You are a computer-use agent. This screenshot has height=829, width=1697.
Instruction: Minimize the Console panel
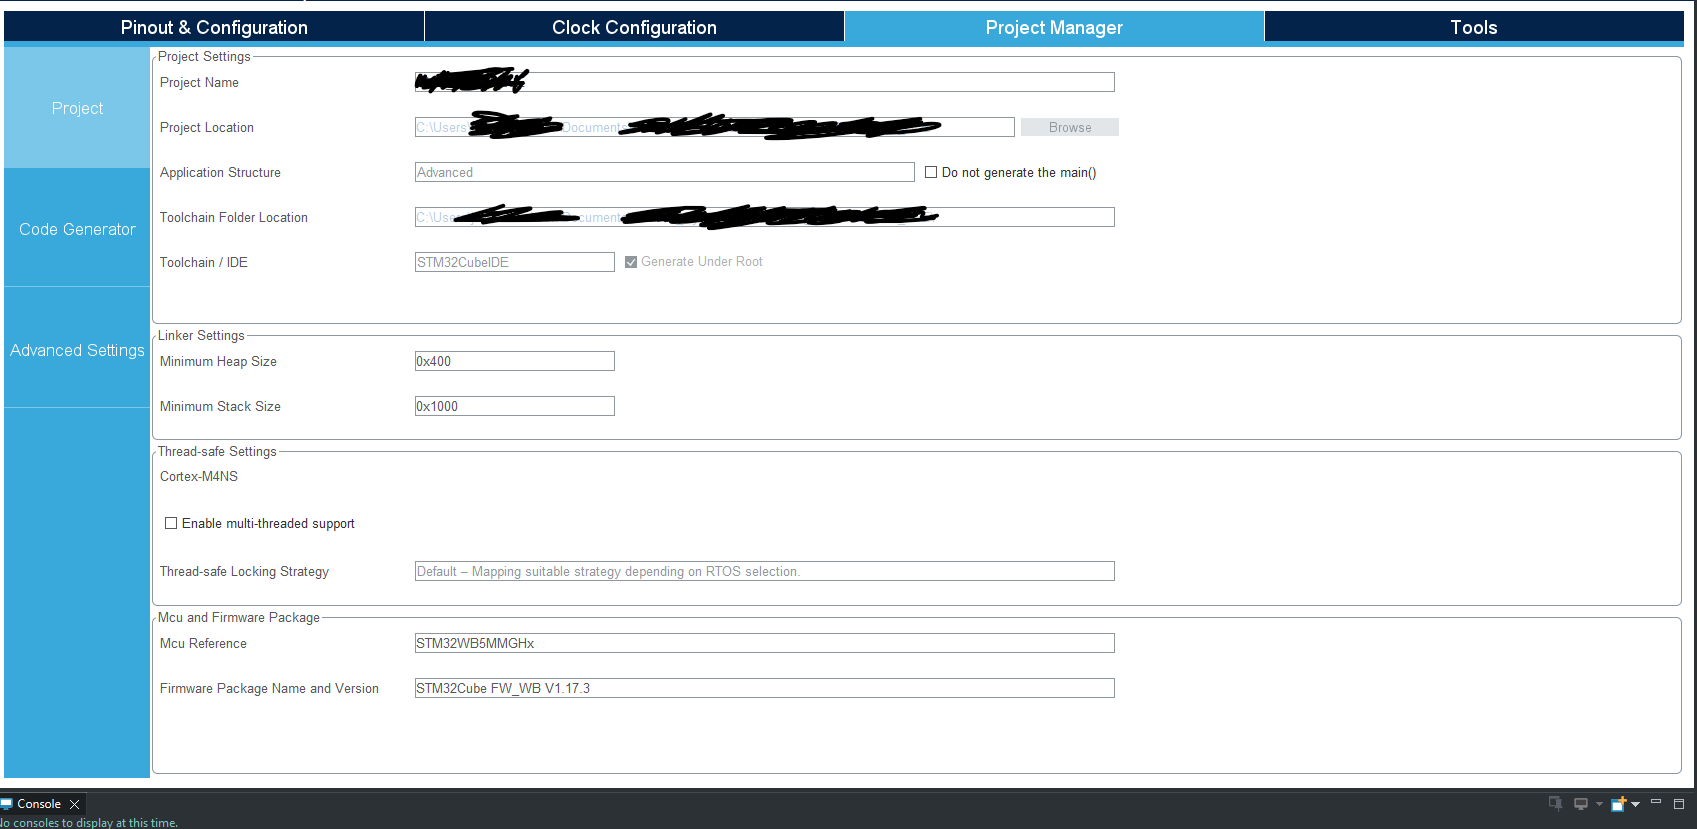tap(1656, 802)
